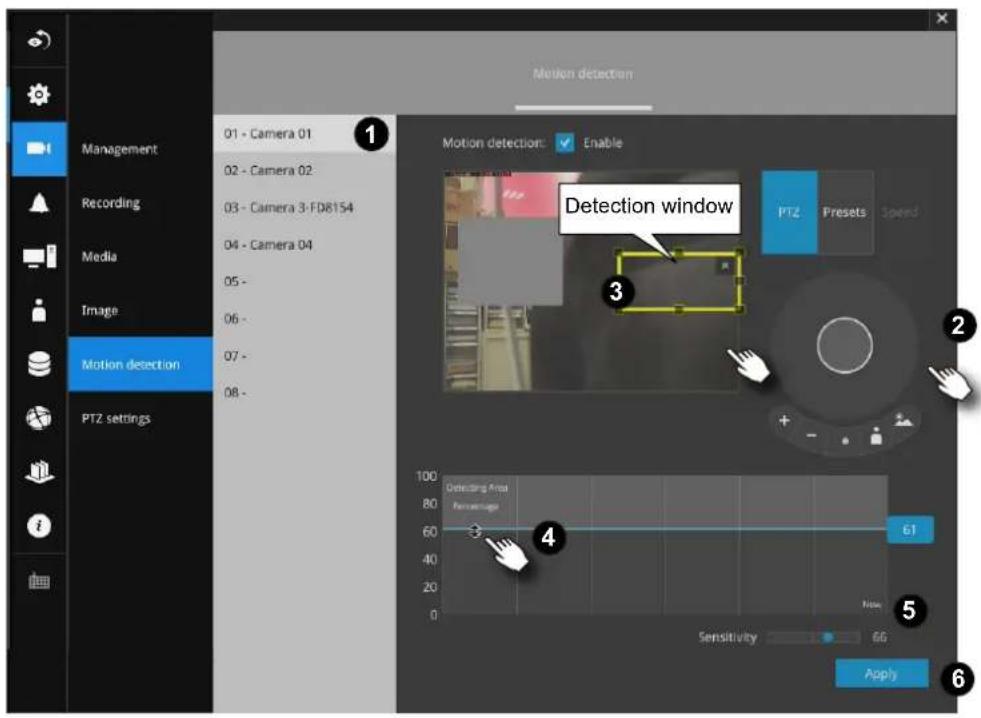Select 03 - Camera 3-FD8154 in list
Image resolution: width=981 pixels, height=718 pixels.
pos(304,208)
